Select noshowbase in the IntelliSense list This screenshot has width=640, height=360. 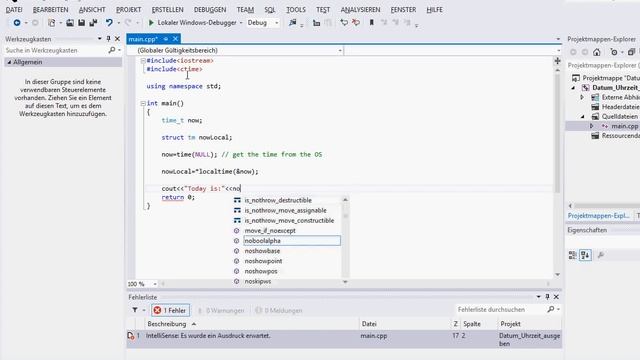(x=262, y=251)
